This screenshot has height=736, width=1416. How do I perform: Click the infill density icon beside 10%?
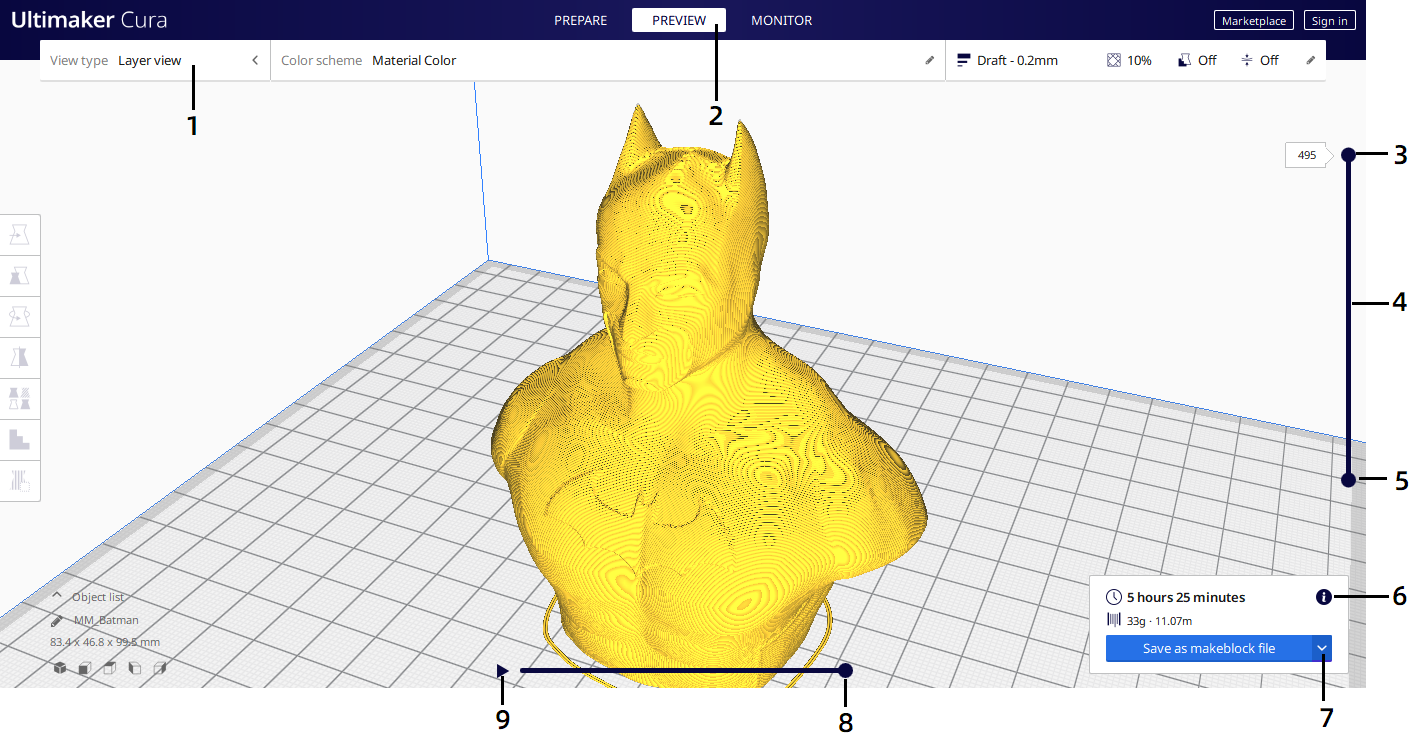click(x=1114, y=60)
